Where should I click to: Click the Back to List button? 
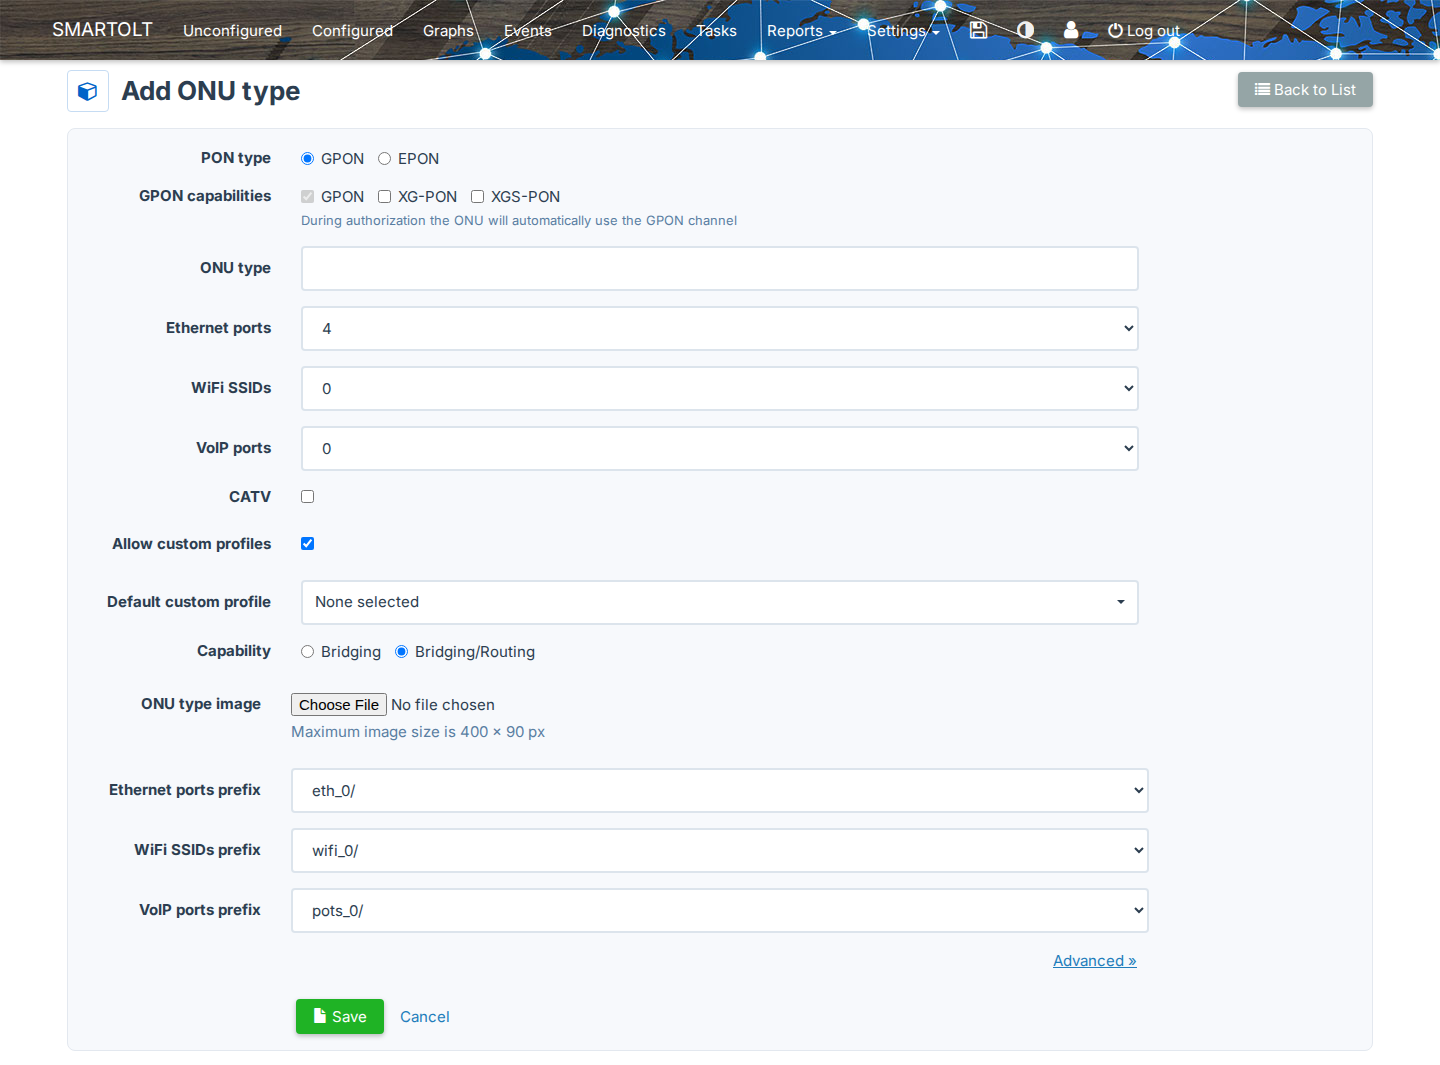coord(1305,90)
